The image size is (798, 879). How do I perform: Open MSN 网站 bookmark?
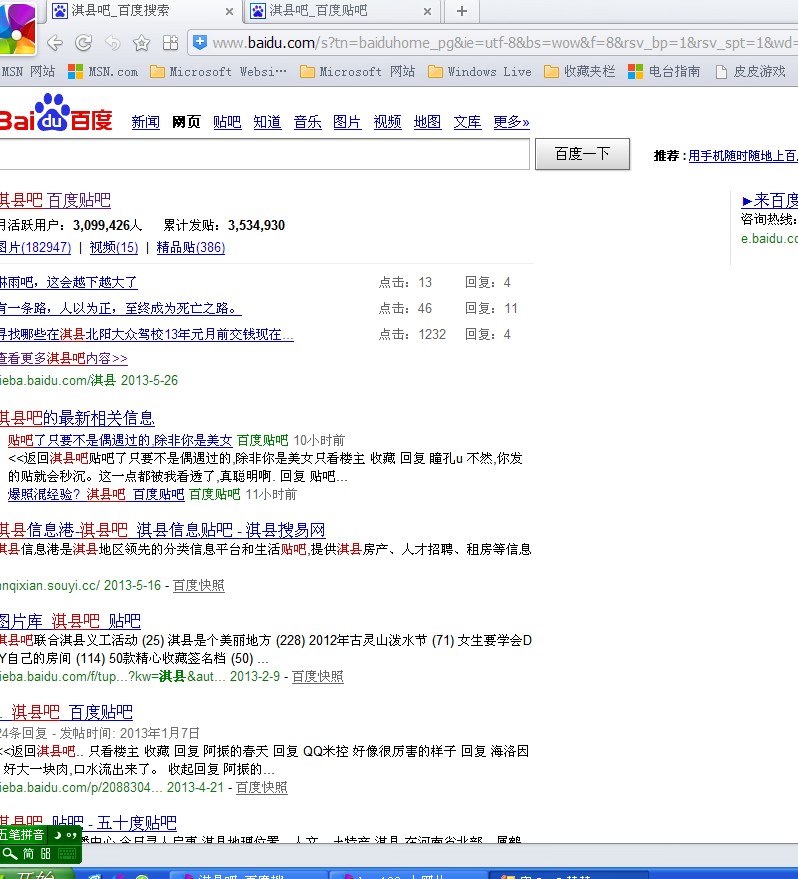point(28,72)
